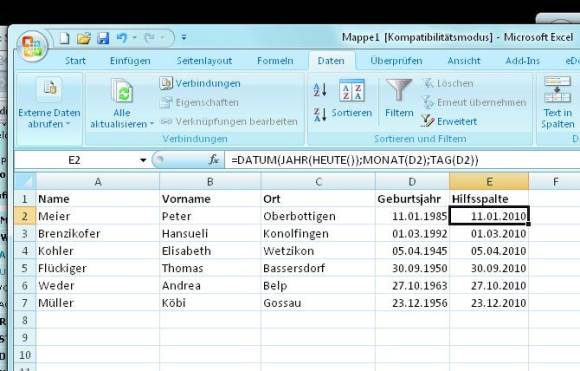Open the Office button menu
The image size is (580, 371).
(32, 46)
